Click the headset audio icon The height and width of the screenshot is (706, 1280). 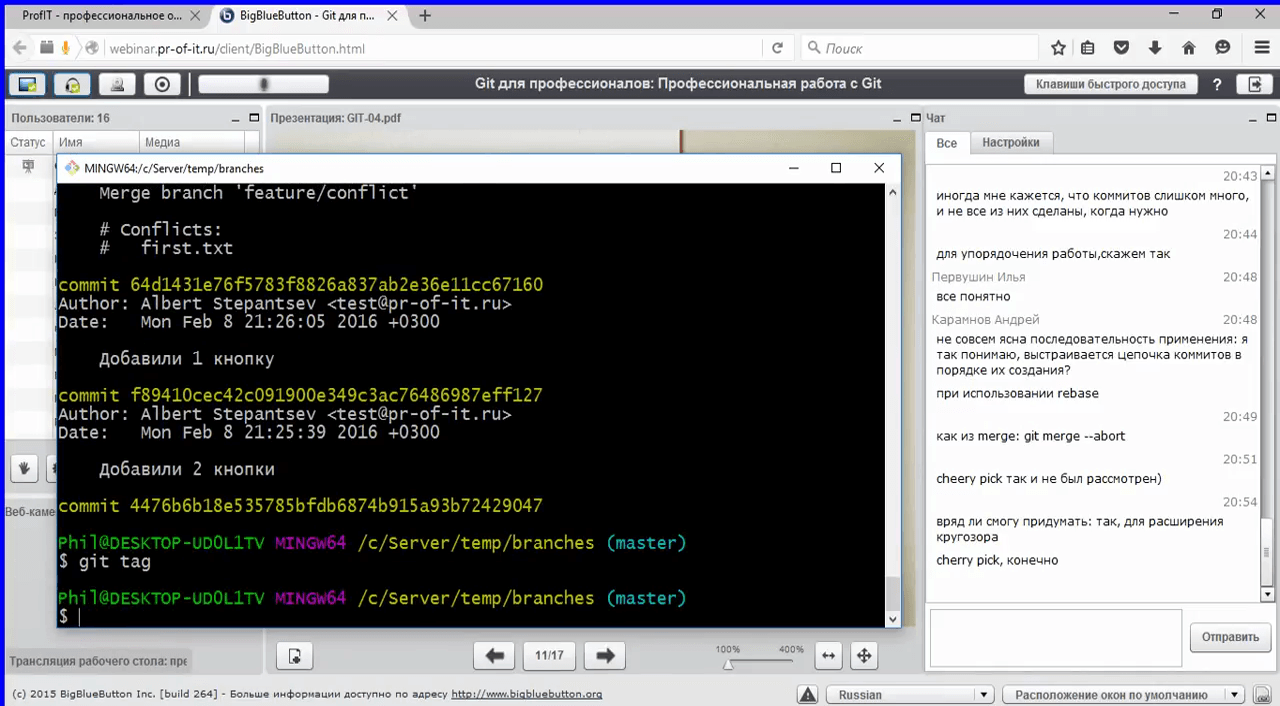point(72,85)
